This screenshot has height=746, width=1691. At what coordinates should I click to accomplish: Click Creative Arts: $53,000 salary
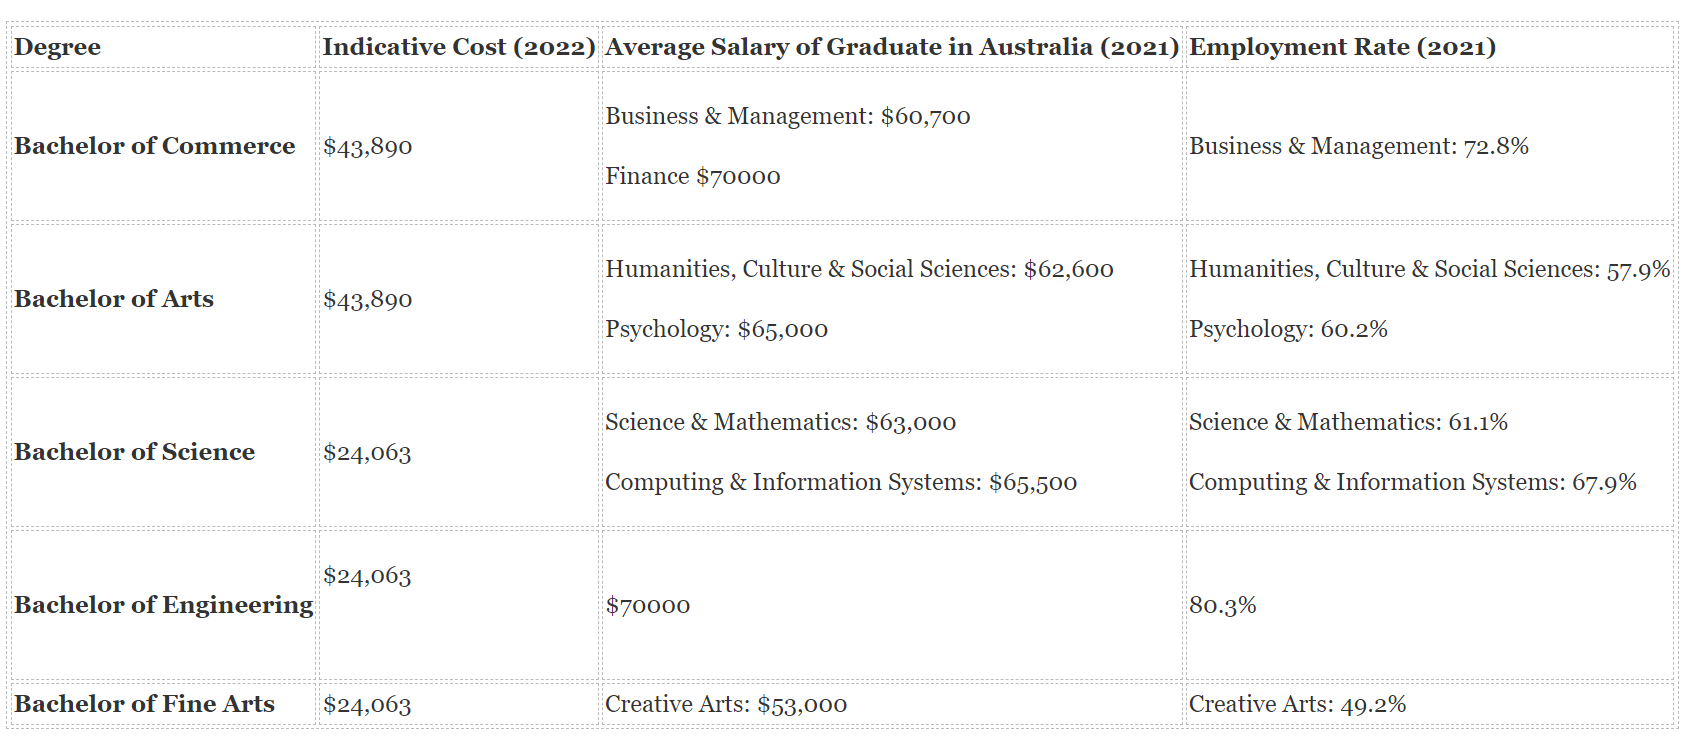[726, 704]
